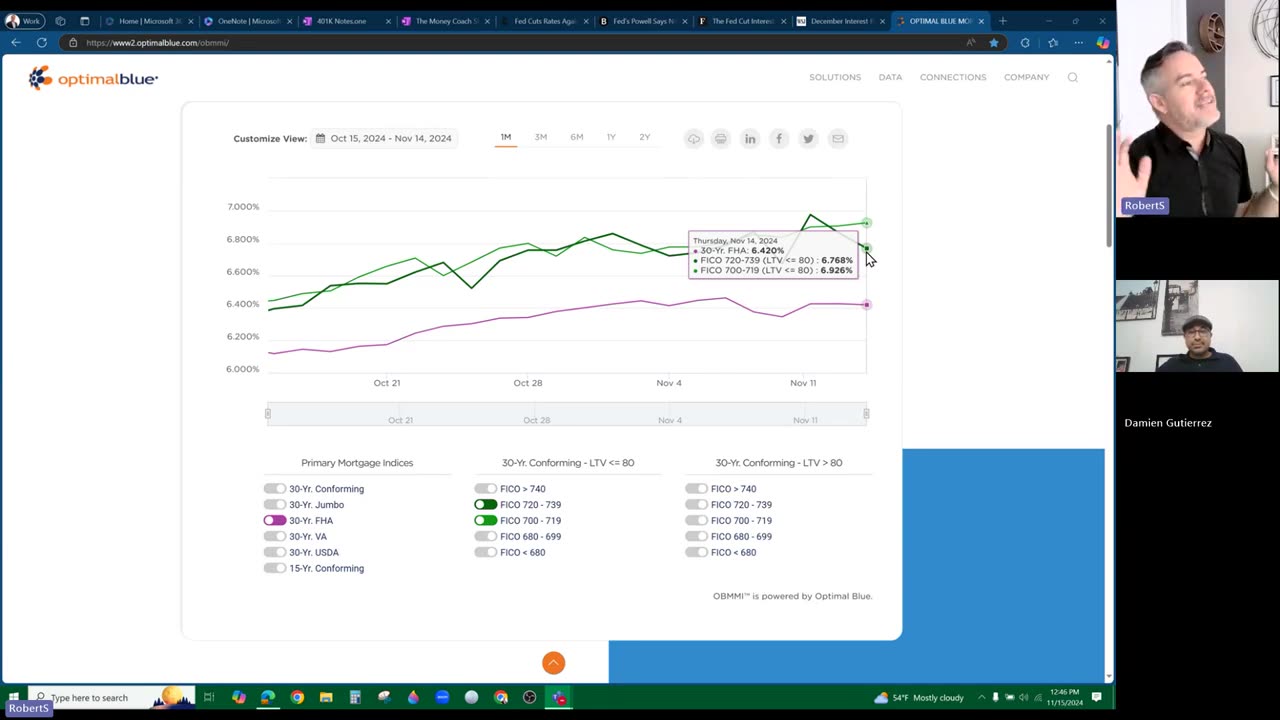Image resolution: width=1280 pixels, height=720 pixels.
Task: Open Edge settings and more menu
Action: click(x=1078, y=43)
